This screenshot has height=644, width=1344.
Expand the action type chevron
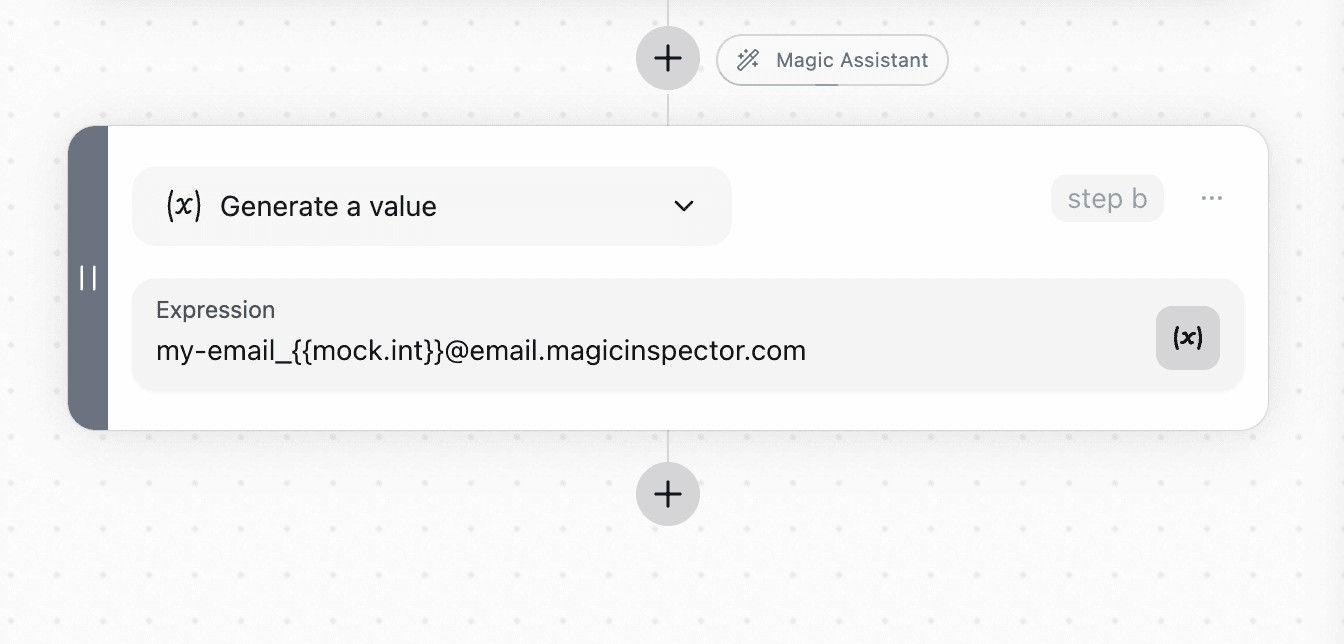(x=684, y=206)
